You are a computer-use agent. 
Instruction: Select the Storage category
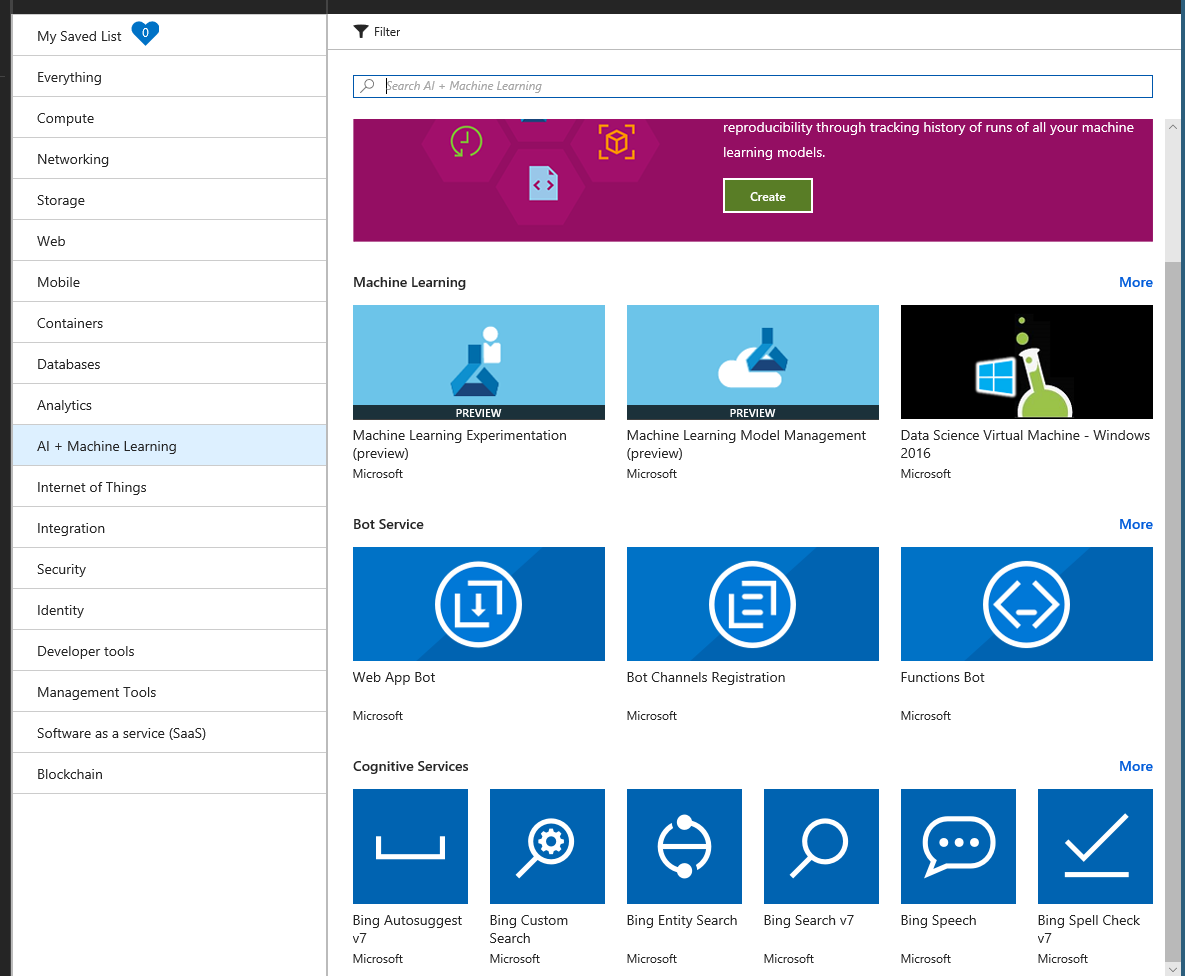point(169,200)
